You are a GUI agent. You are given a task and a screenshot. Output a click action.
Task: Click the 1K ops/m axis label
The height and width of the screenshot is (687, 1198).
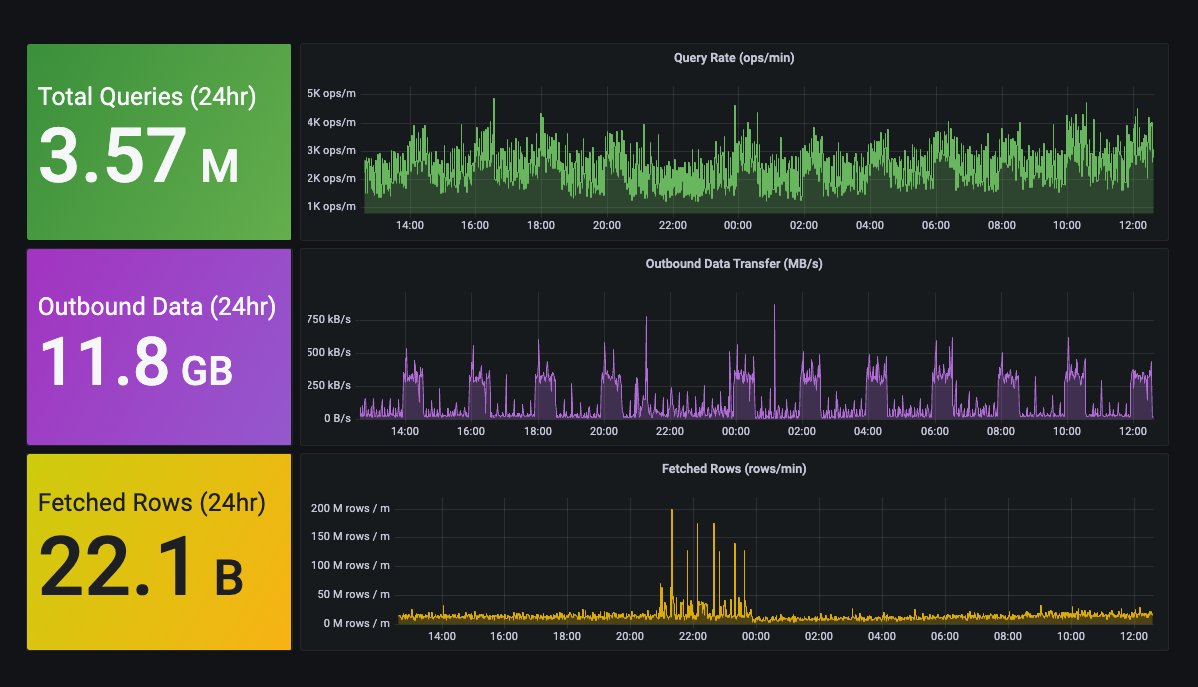pyautogui.click(x=331, y=206)
